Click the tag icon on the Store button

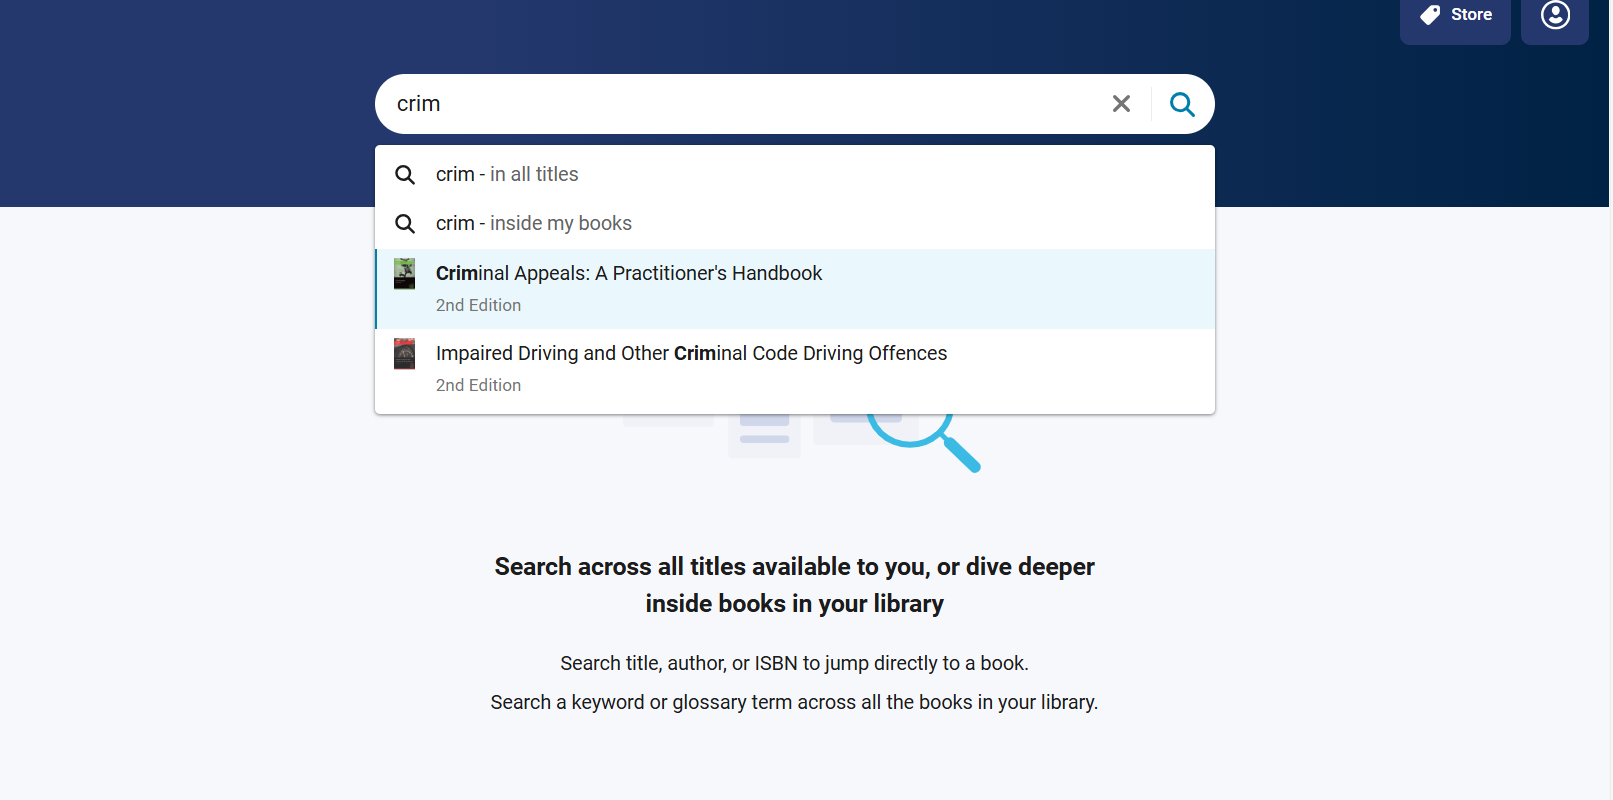1430,15
